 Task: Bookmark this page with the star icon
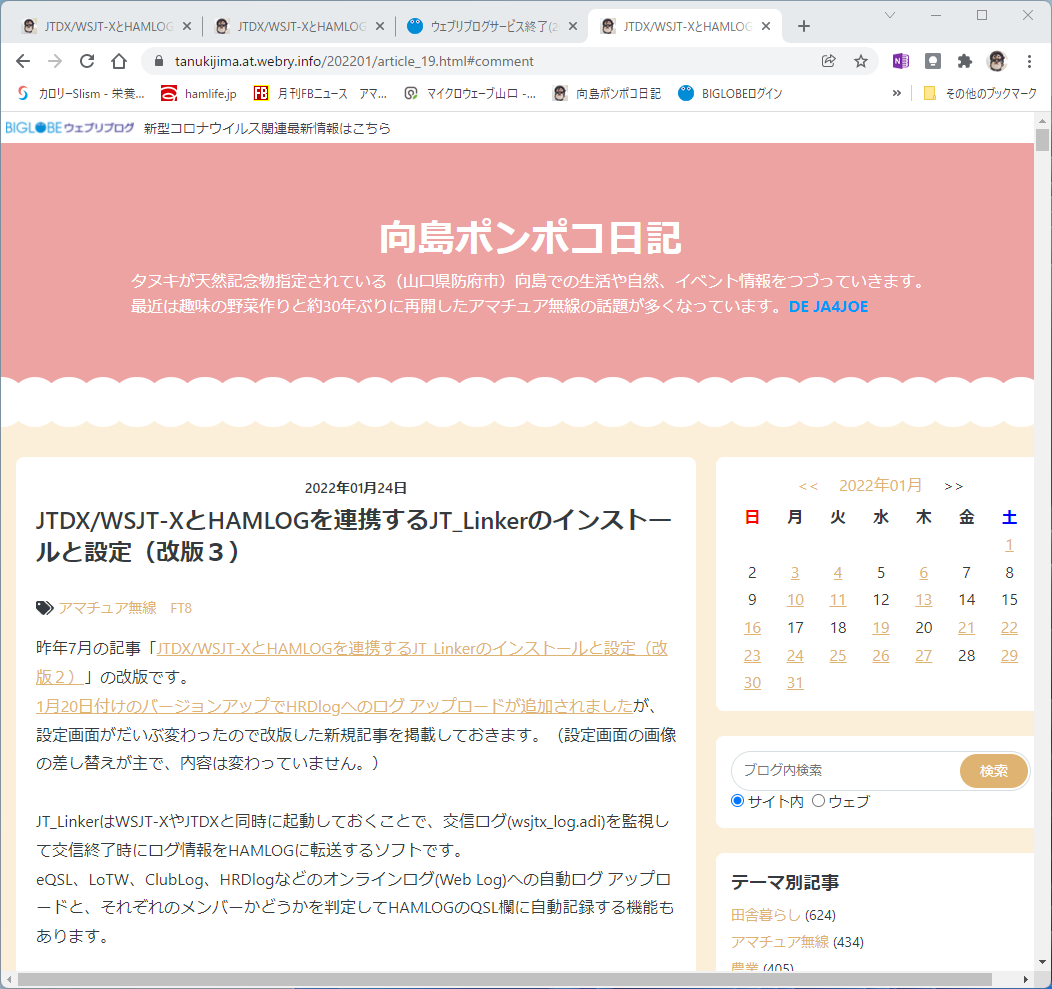point(861,61)
